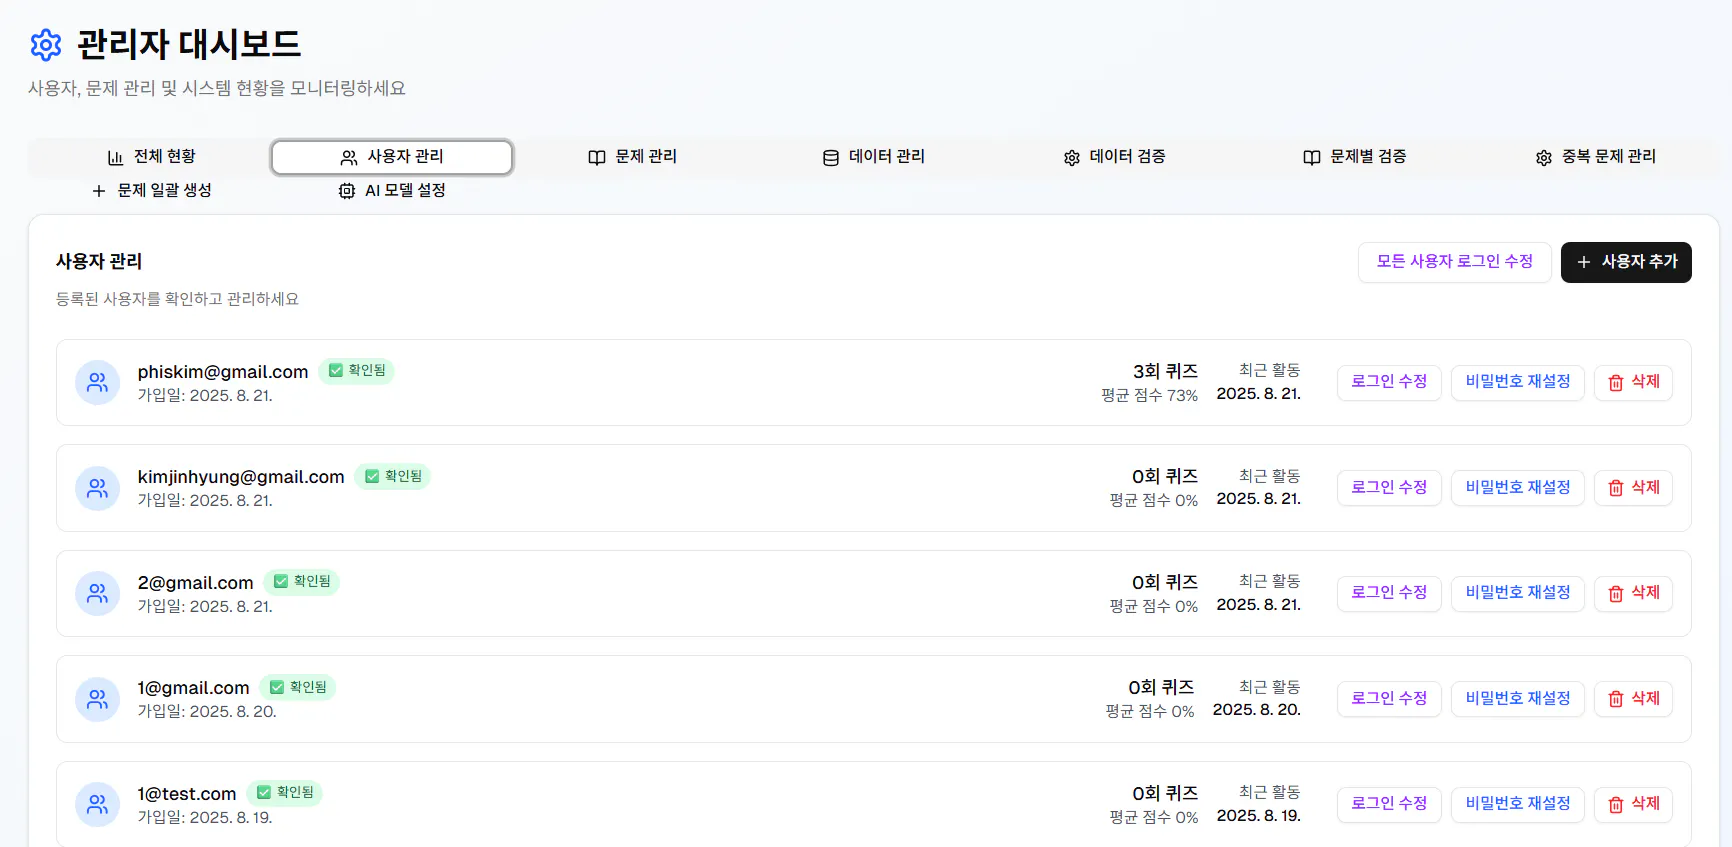Click the avatar icon for 2@gmail.com
The width and height of the screenshot is (1732, 847).
(98, 593)
